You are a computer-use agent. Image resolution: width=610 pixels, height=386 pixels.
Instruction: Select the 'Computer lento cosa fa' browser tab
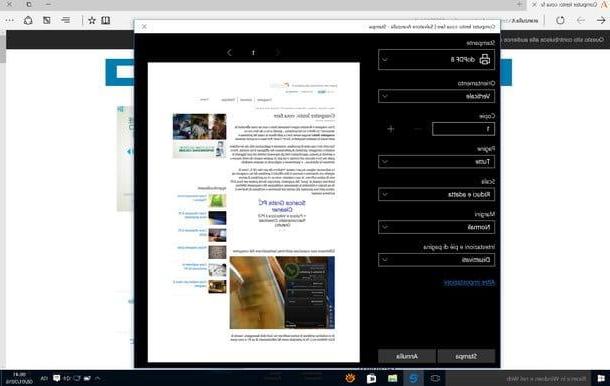(568, 5)
